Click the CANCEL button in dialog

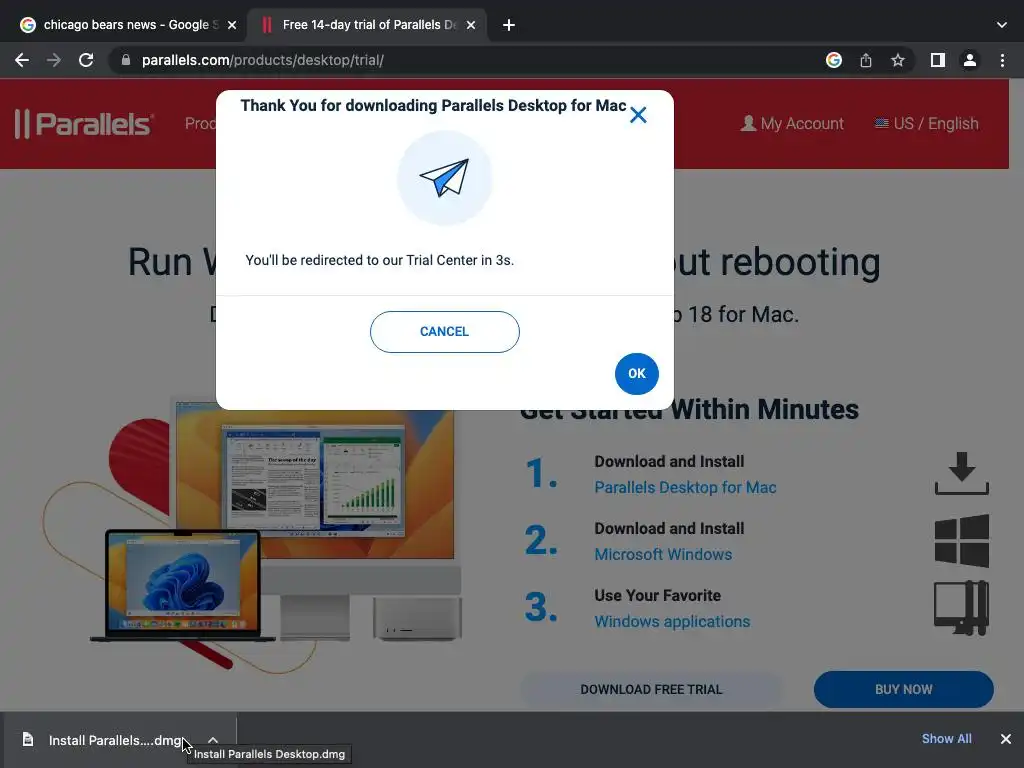444,332
